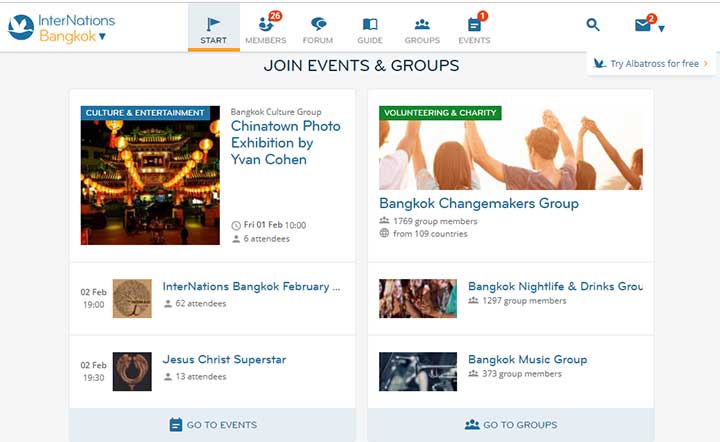
Task: Click the search magnifier icon
Action: tap(593, 24)
